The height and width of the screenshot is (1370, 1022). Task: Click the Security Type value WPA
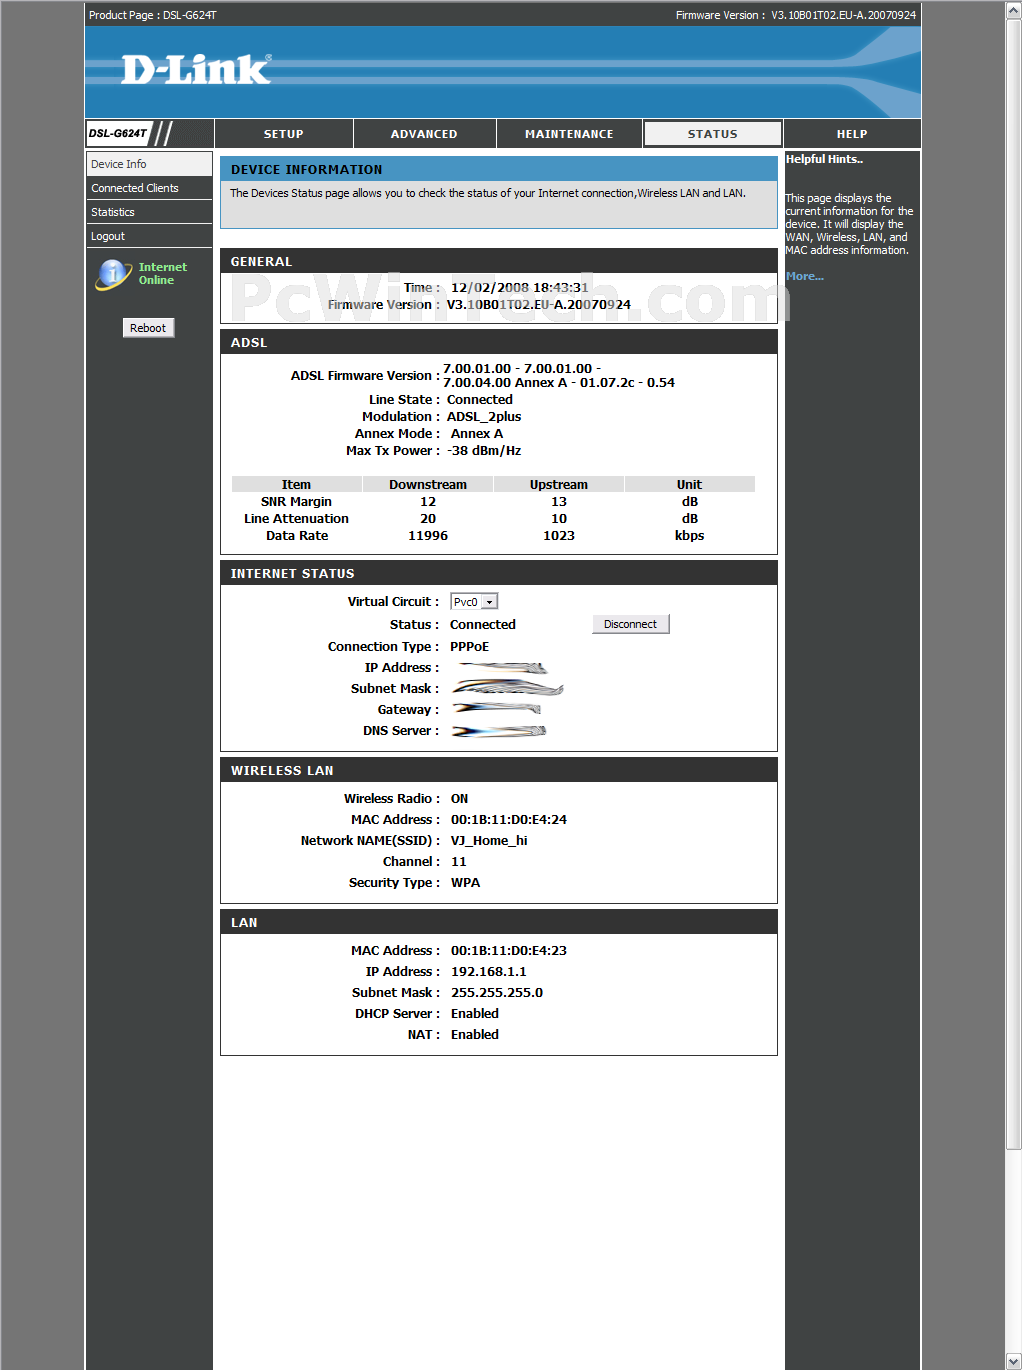pyautogui.click(x=465, y=883)
